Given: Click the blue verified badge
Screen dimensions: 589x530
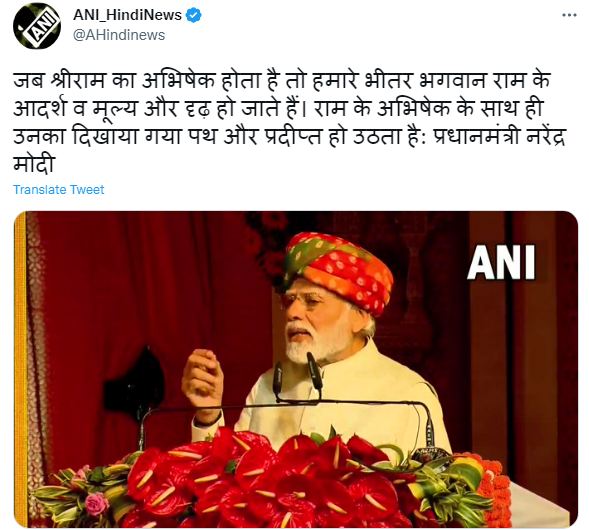Looking at the screenshot, I should 194,16.
